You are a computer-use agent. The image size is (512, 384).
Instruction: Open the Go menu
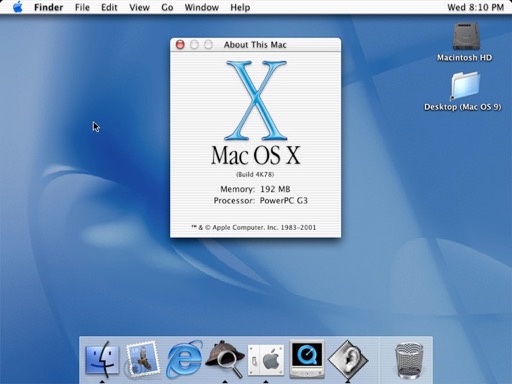[x=167, y=7]
